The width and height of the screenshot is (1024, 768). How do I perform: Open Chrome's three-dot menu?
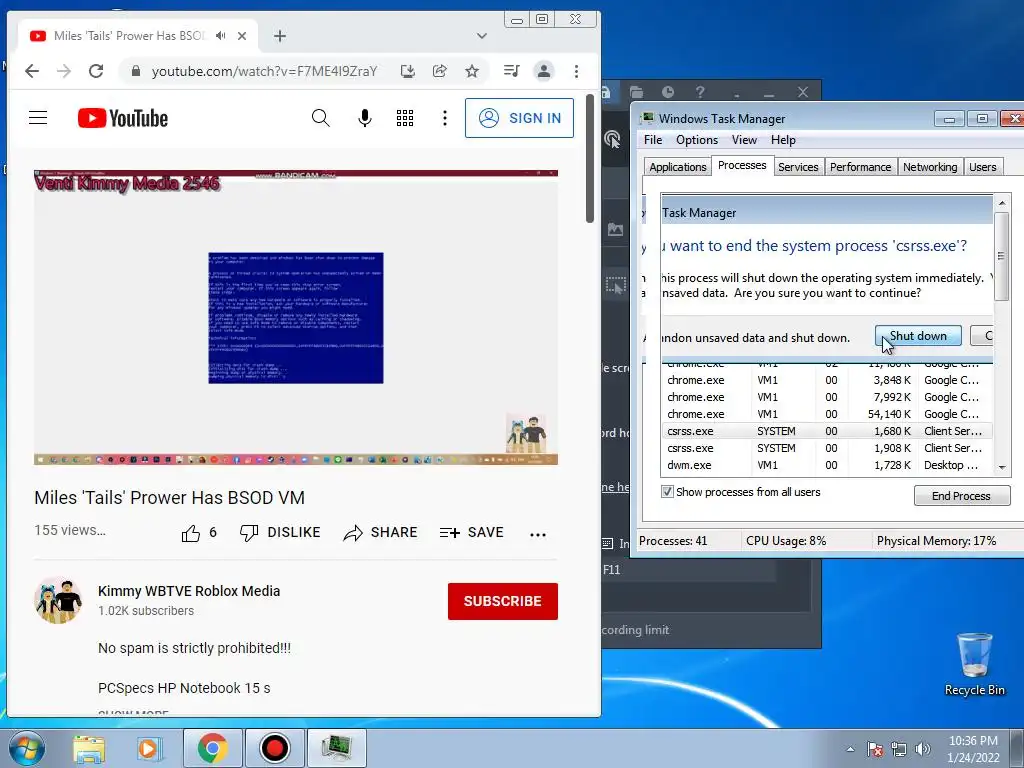click(x=576, y=71)
